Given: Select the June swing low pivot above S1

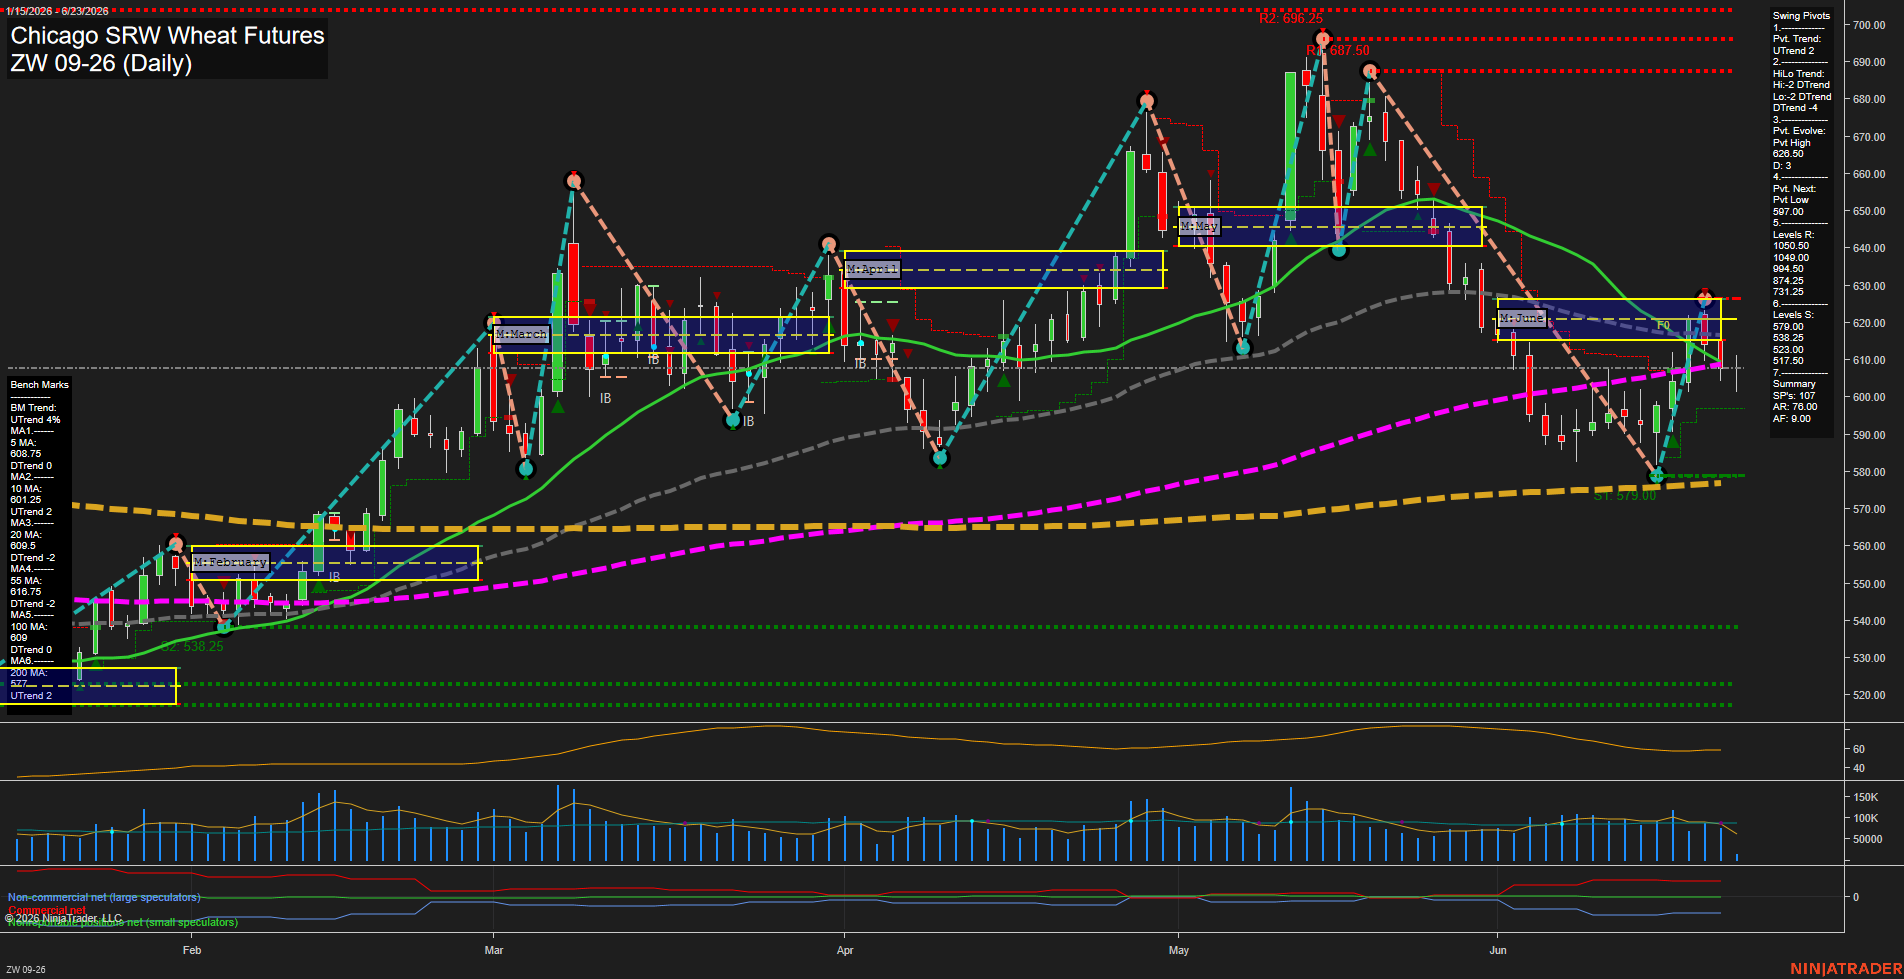Looking at the screenshot, I should [x=1657, y=476].
